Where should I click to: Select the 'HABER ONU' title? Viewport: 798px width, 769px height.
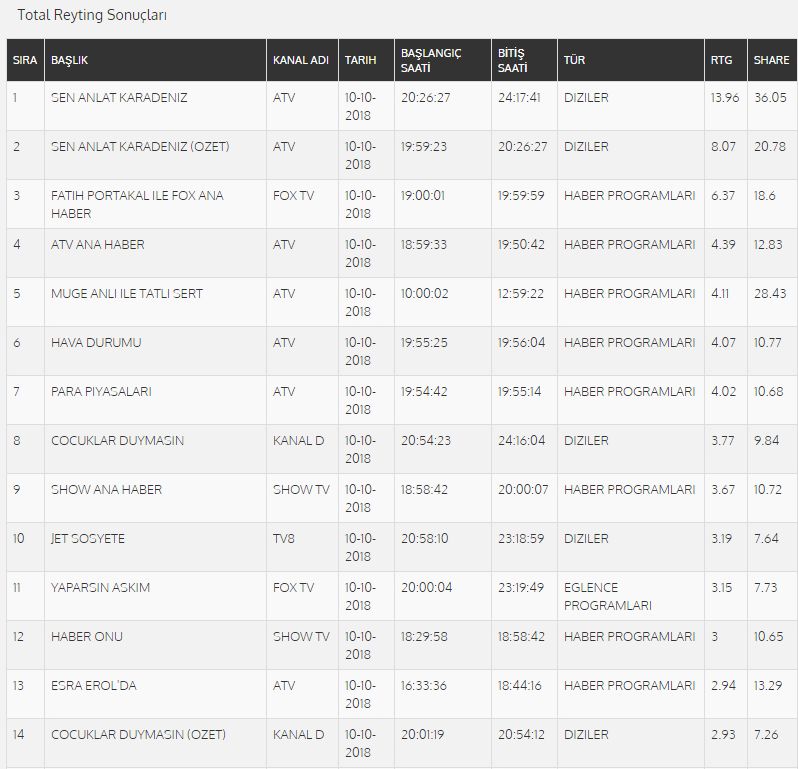pyautogui.click(x=87, y=637)
